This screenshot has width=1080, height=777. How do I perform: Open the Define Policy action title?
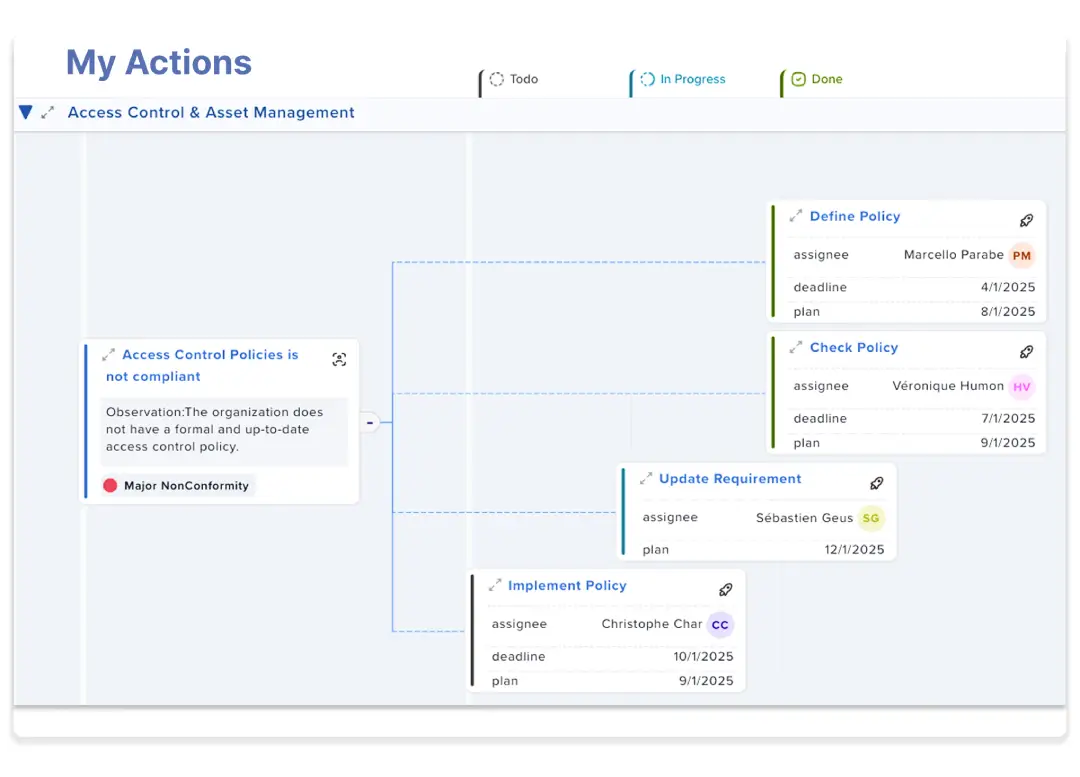pyautogui.click(x=854, y=216)
